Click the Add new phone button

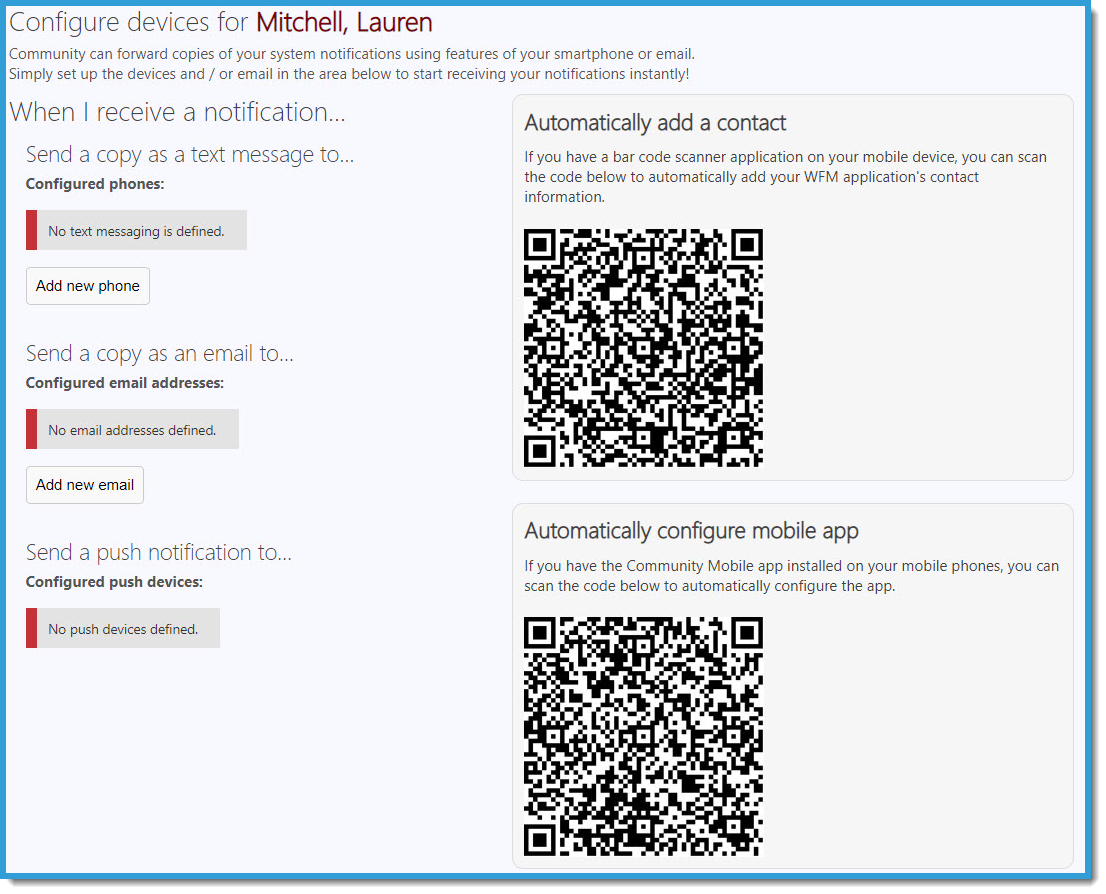click(x=87, y=286)
